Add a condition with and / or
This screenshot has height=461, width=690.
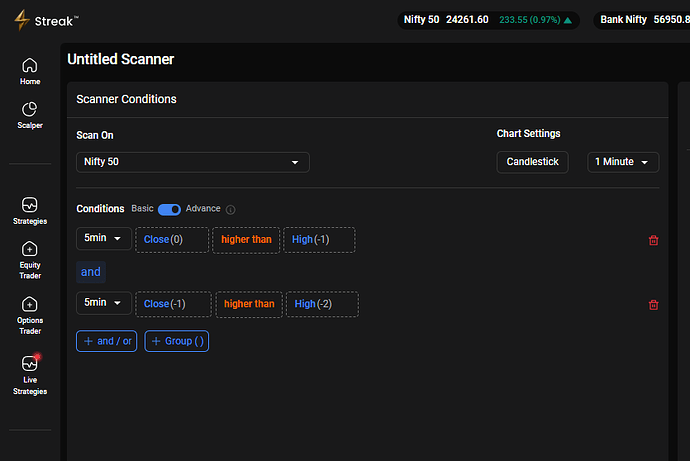click(x=106, y=341)
